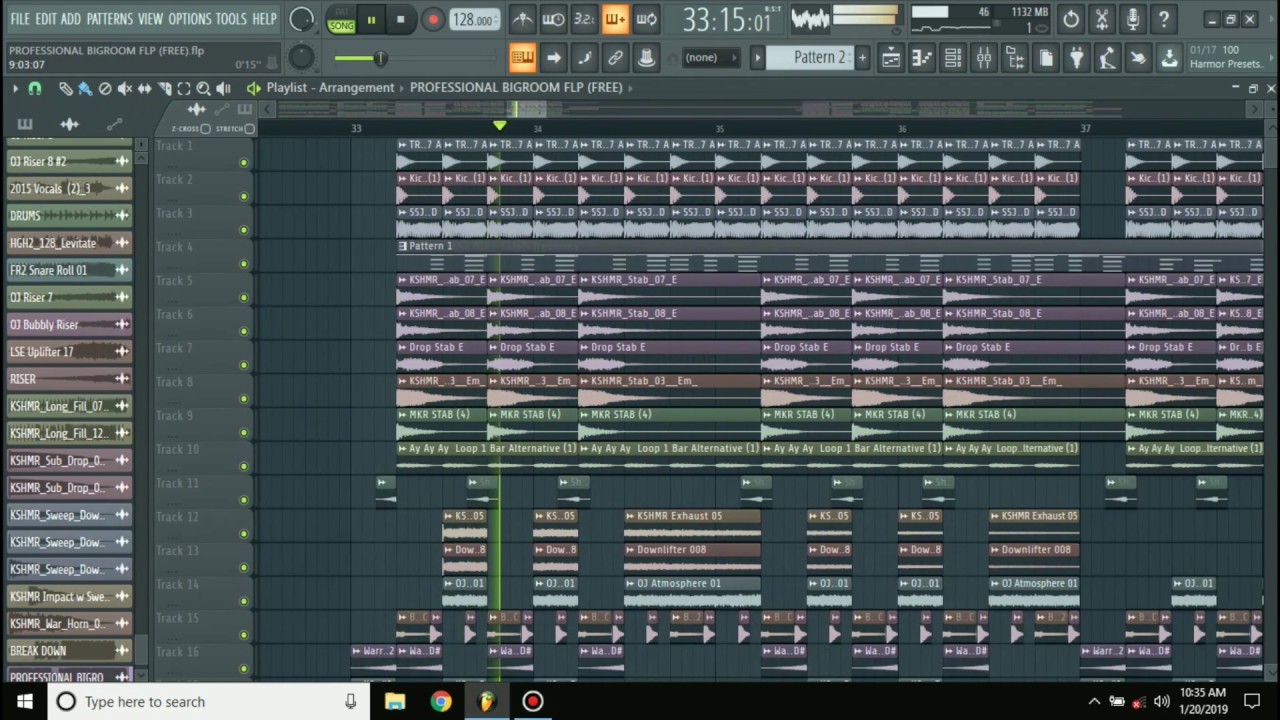
Task: Open the EDIT menu
Action: 46,19
